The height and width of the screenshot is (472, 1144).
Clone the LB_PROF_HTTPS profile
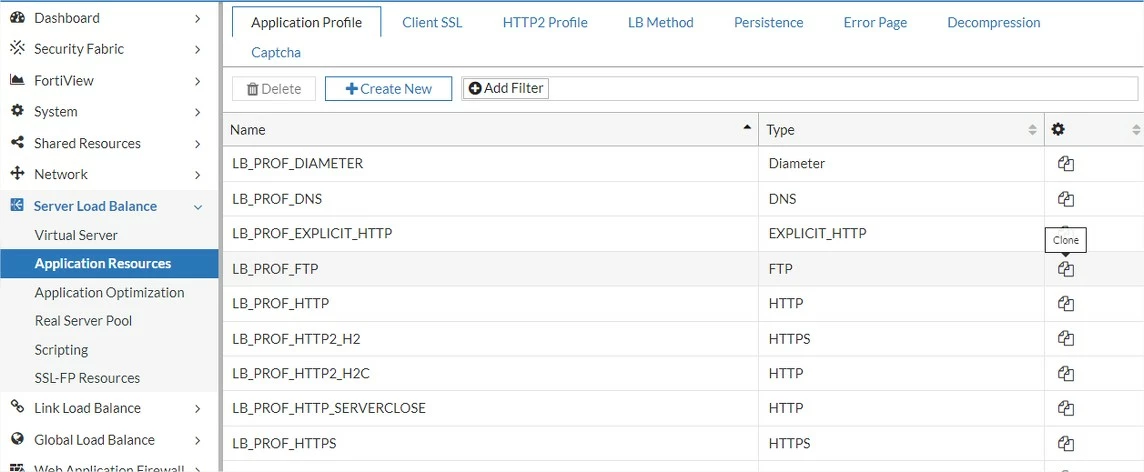click(x=1066, y=444)
